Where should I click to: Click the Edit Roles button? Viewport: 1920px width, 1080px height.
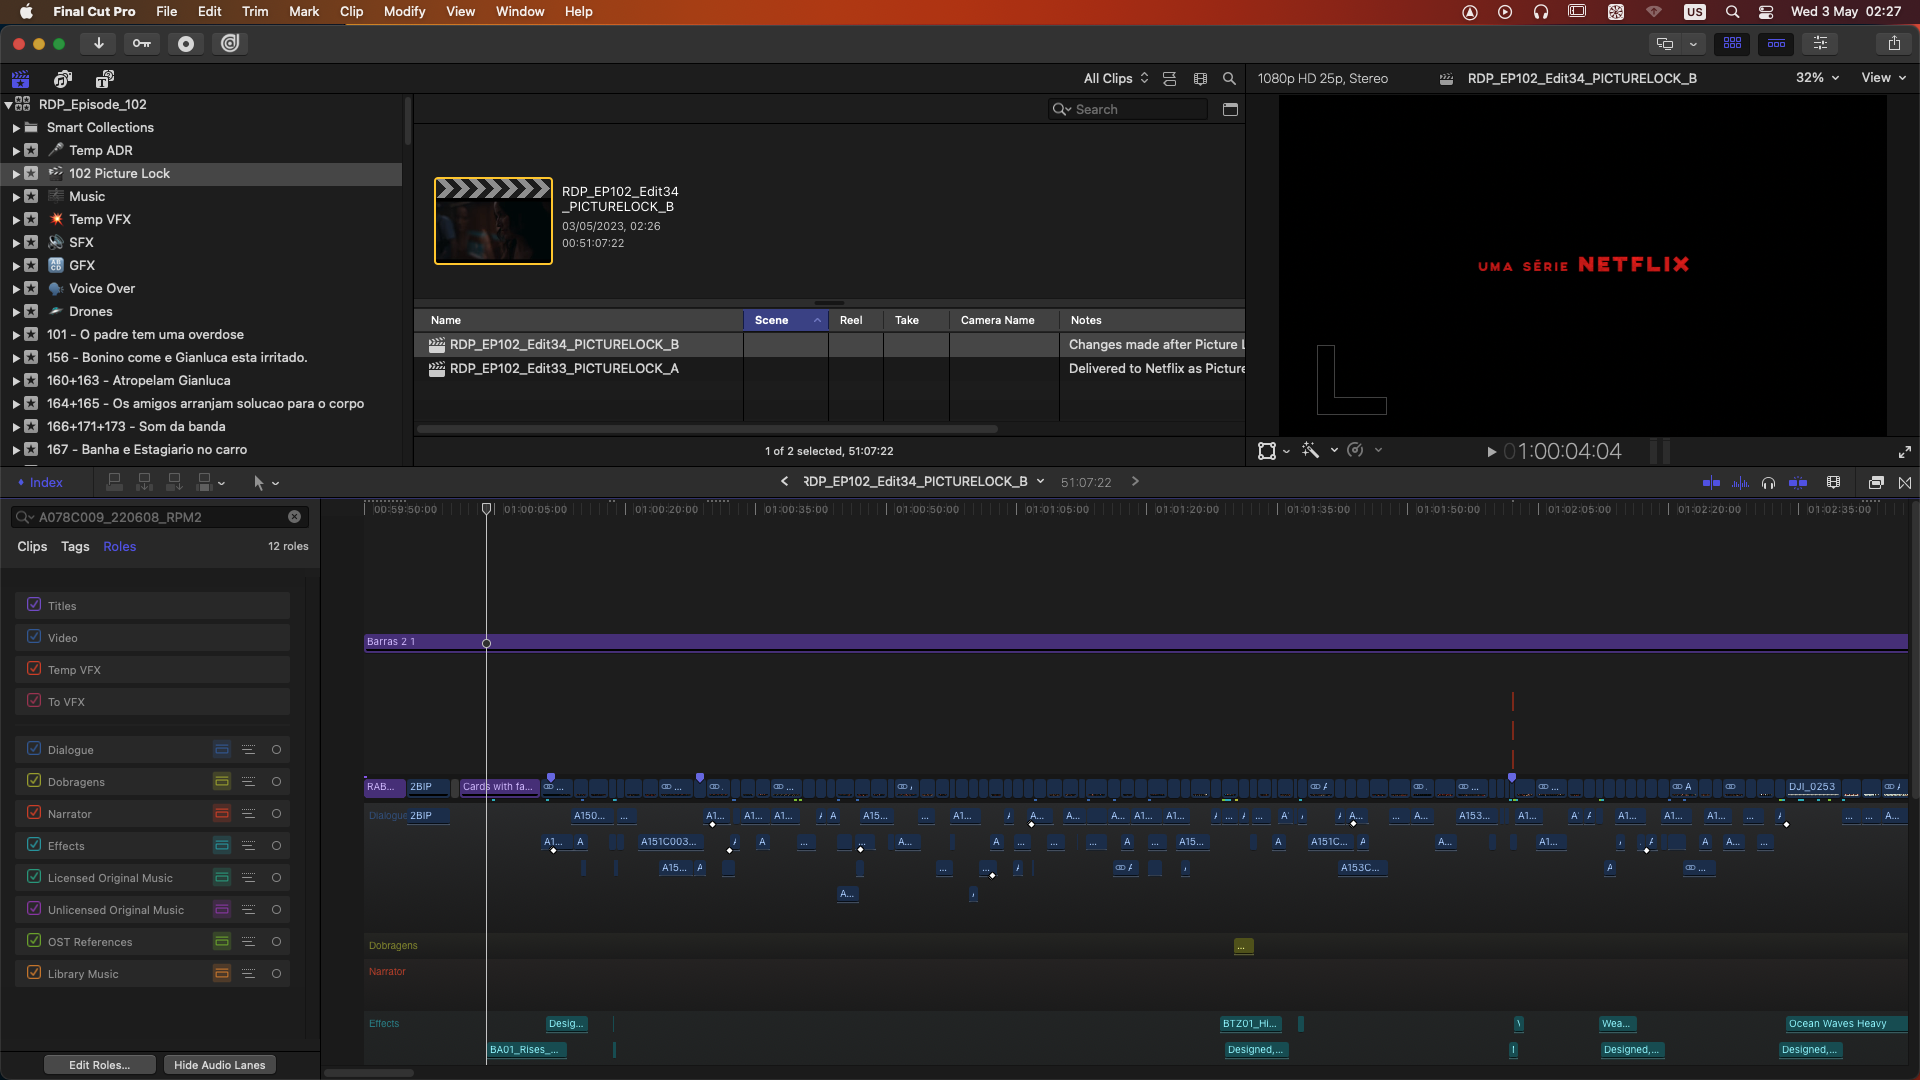99,1065
